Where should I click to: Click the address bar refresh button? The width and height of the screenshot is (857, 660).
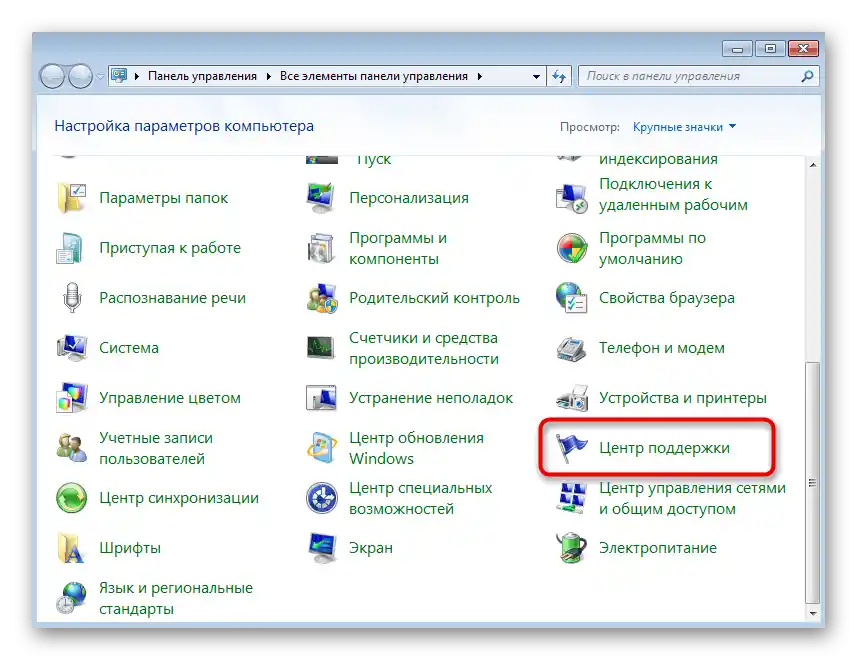tap(559, 76)
